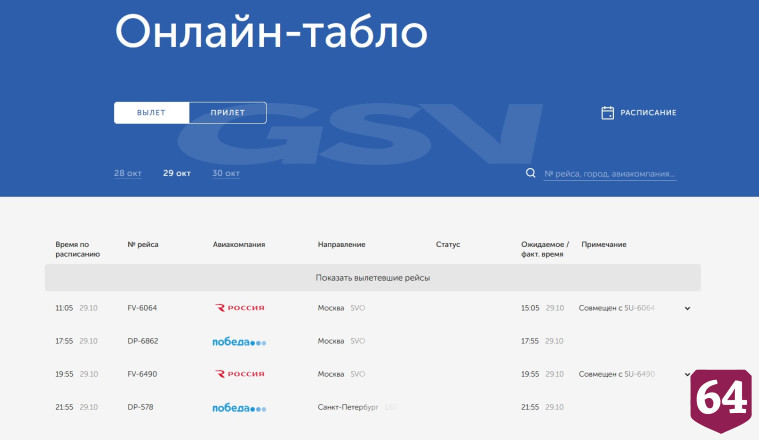Click the Авиакомпания column header

pyautogui.click(x=239, y=244)
